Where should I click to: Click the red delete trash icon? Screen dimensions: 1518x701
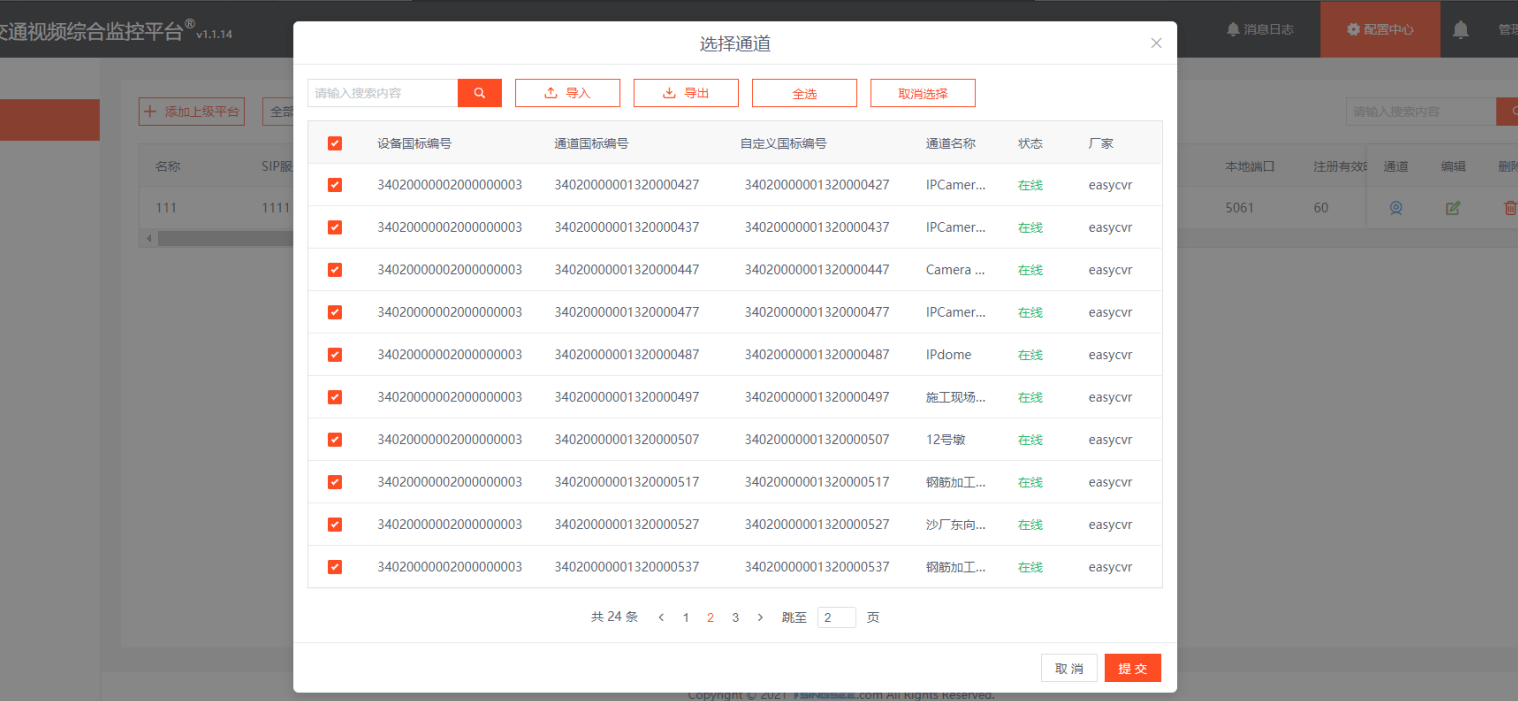1509,208
